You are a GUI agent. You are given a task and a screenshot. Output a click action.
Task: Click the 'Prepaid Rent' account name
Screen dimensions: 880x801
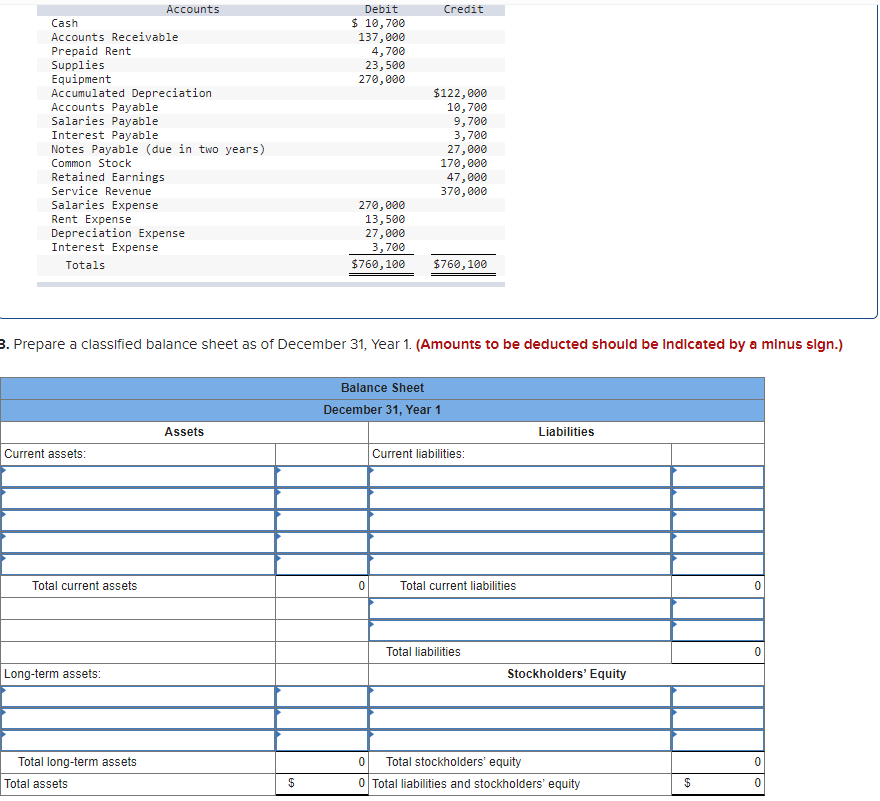tap(91, 51)
